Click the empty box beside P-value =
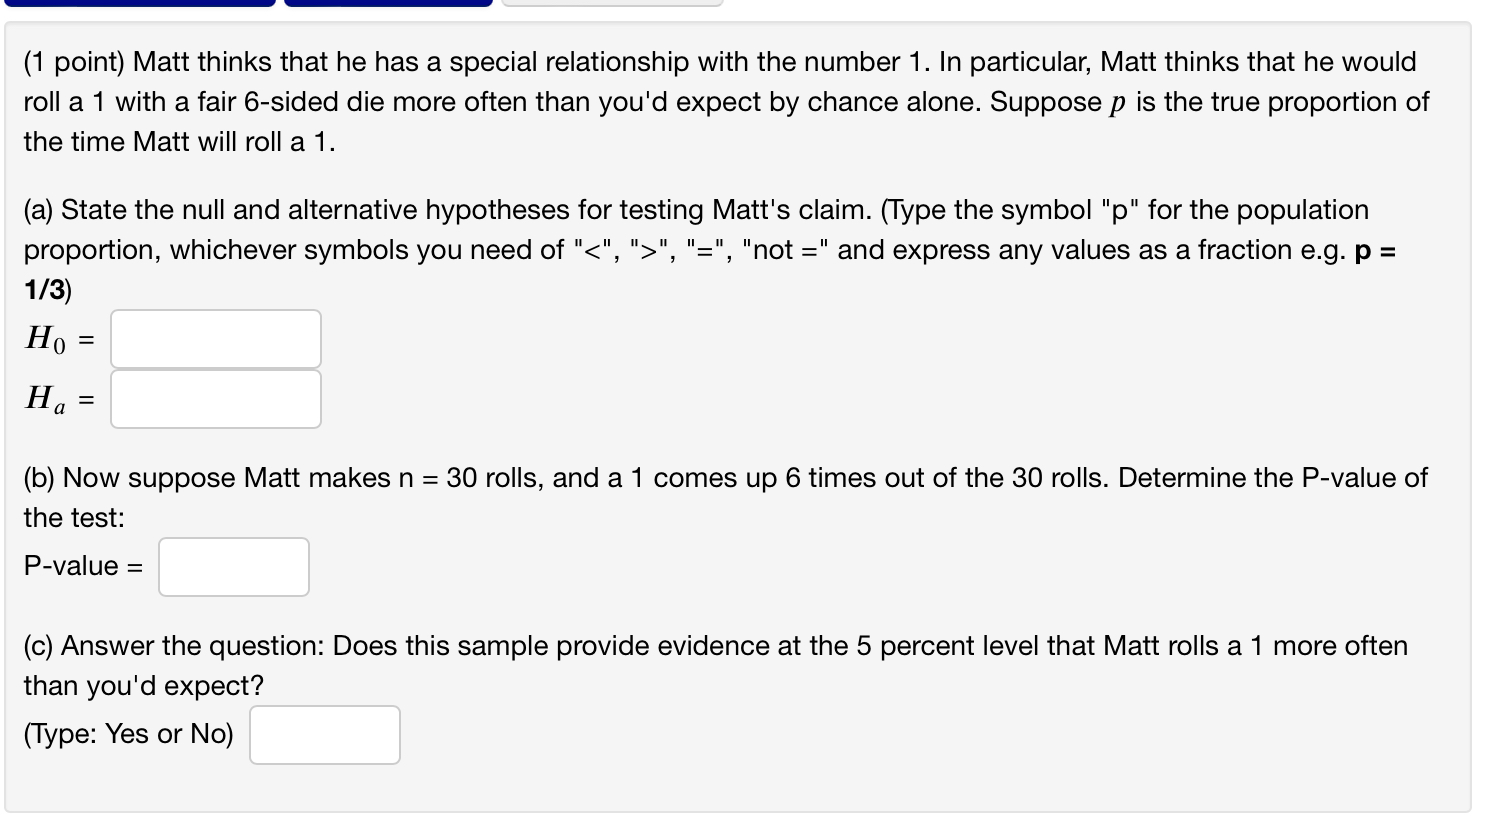Image resolution: width=1488 pixels, height=817 pixels. click(x=232, y=566)
